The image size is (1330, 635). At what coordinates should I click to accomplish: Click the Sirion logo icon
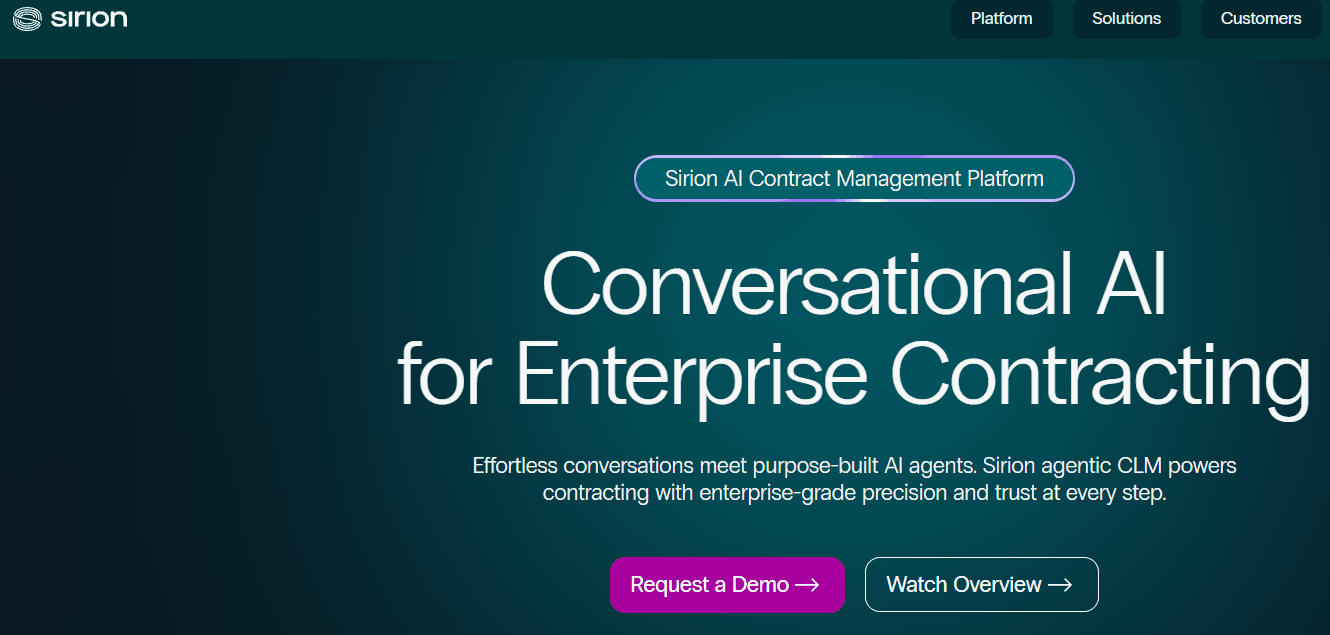coord(27,19)
